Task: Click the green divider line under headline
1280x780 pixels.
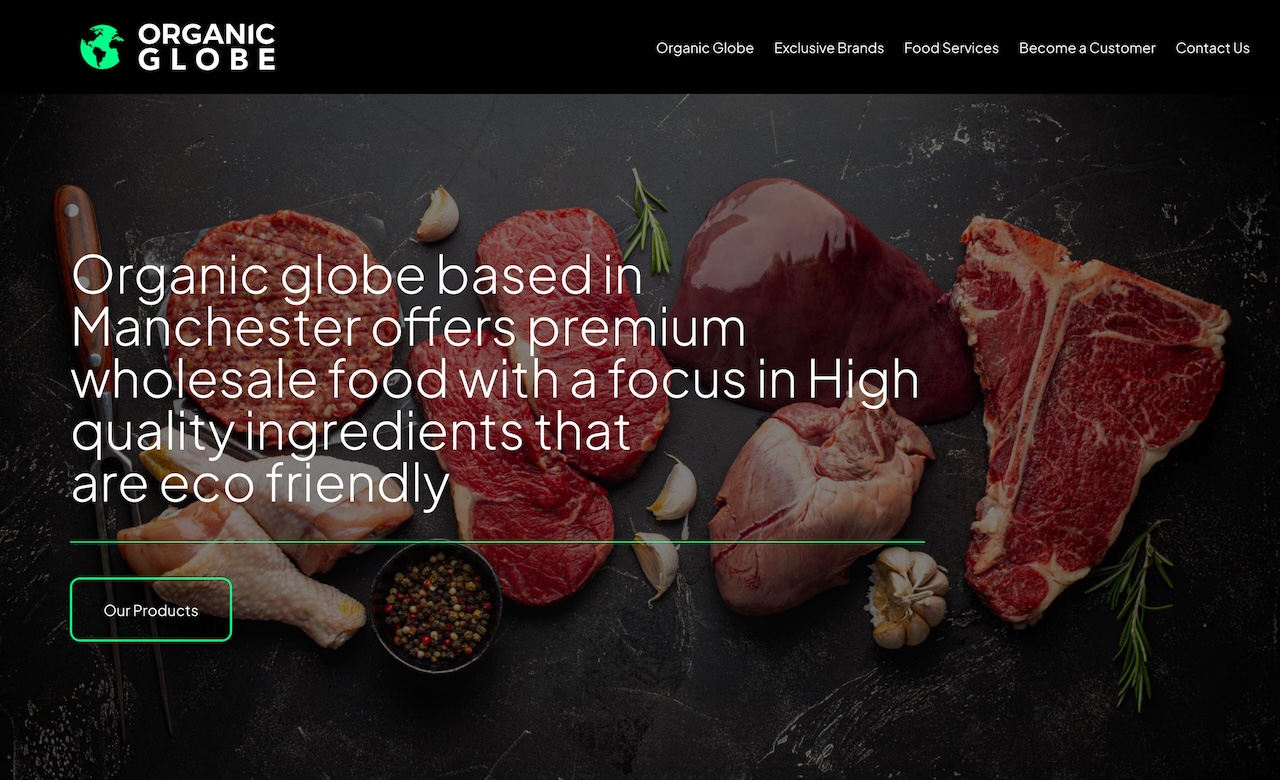Action: pos(497,542)
